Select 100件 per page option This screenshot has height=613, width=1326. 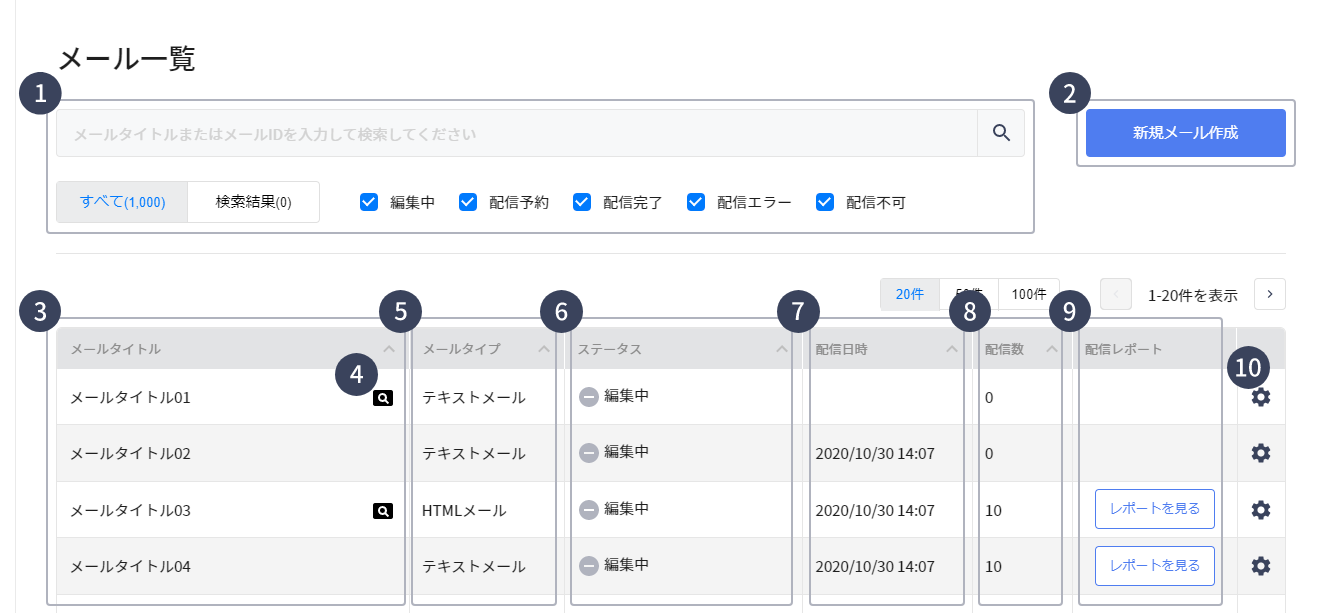(1029, 294)
